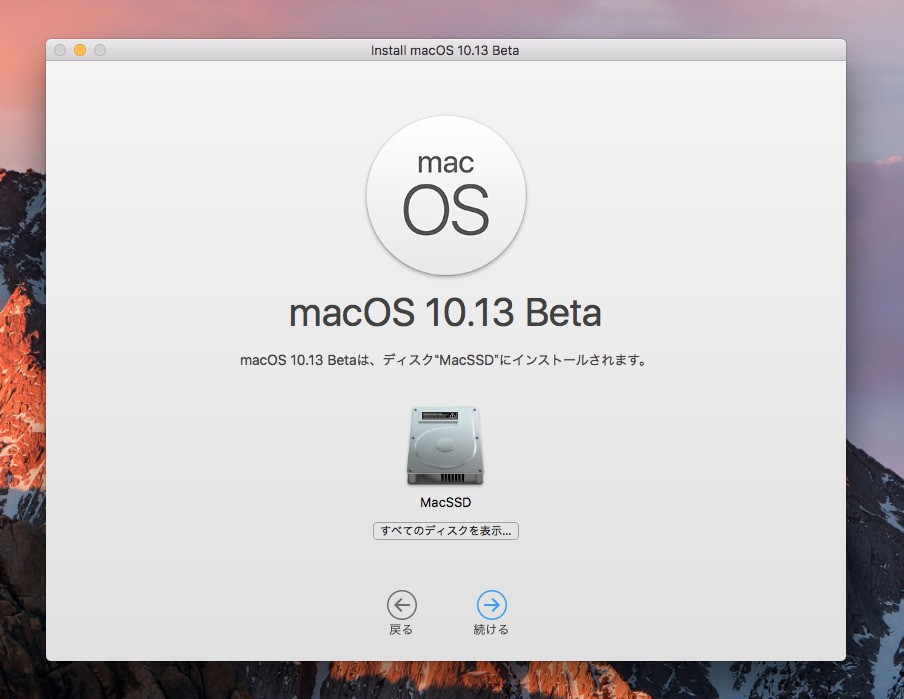The image size is (904, 699).
Task: Open すべてのディスクを表示... disk list
Action: 446,531
